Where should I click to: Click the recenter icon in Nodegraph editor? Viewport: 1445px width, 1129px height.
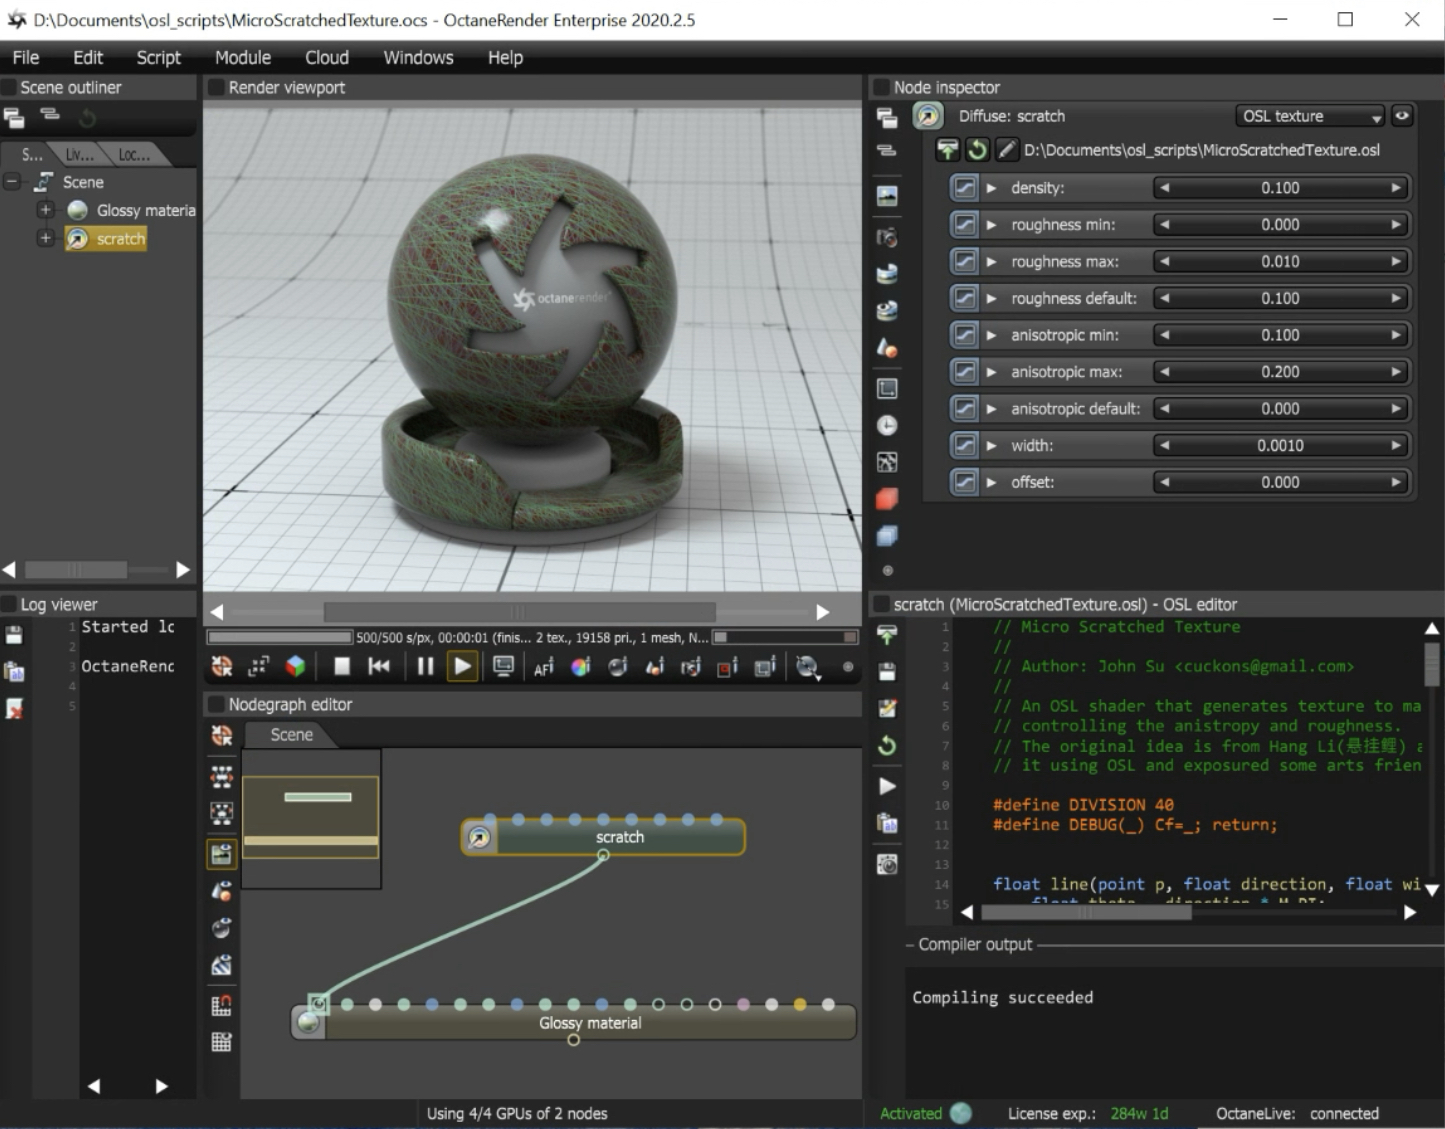[222, 736]
